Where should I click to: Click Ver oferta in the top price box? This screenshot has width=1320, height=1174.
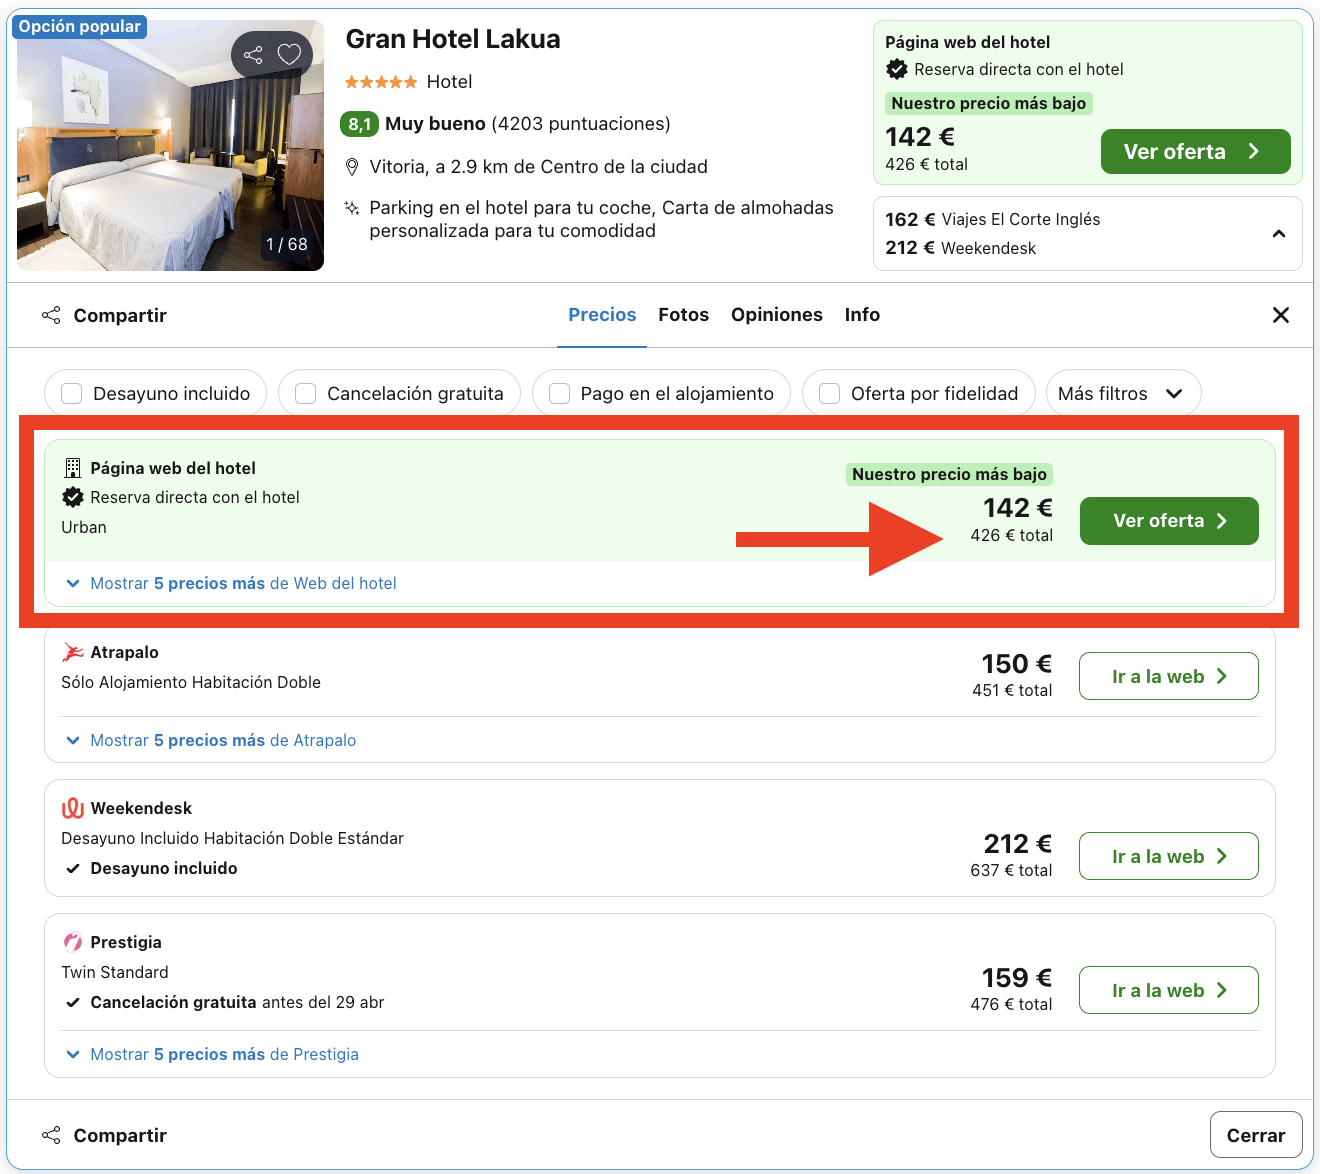[x=1195, y=152]
